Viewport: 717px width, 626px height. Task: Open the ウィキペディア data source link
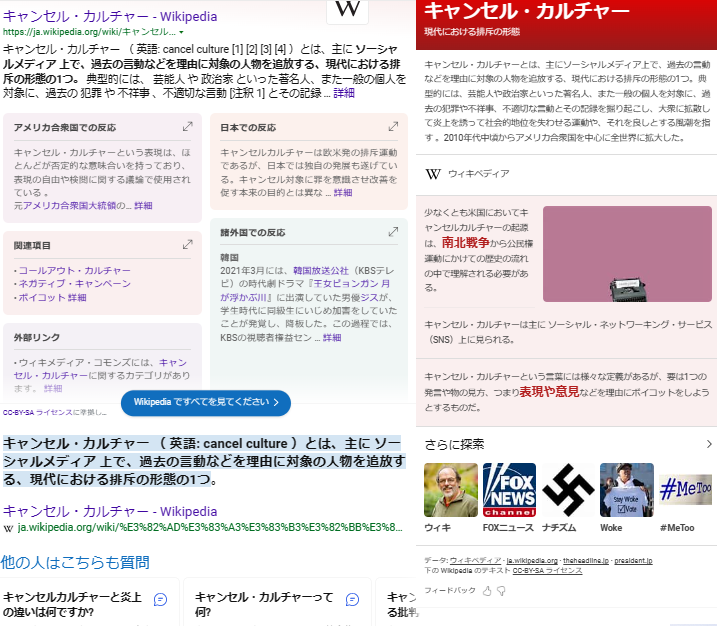tap(476, 561)
